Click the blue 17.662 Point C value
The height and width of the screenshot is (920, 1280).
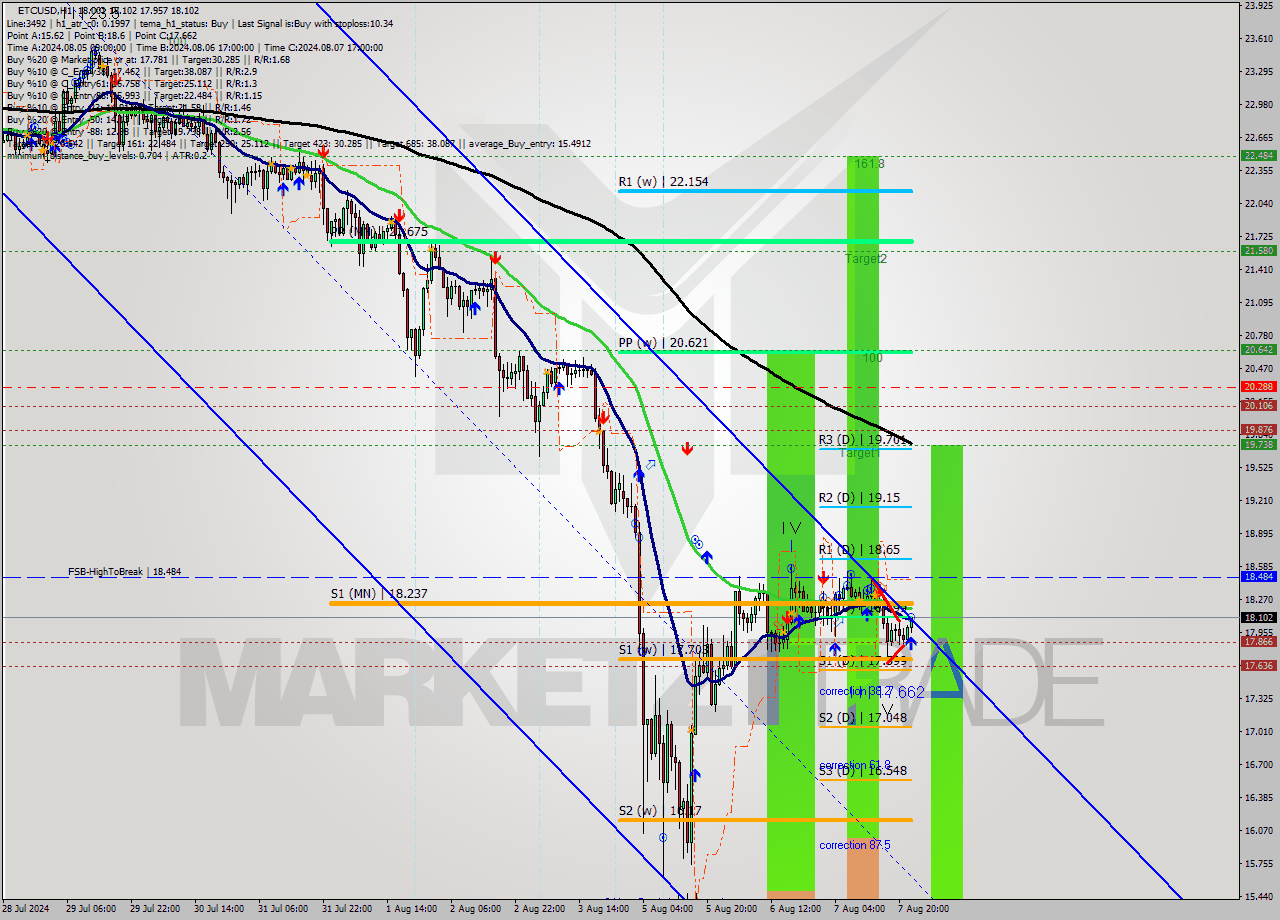(901, 692)
